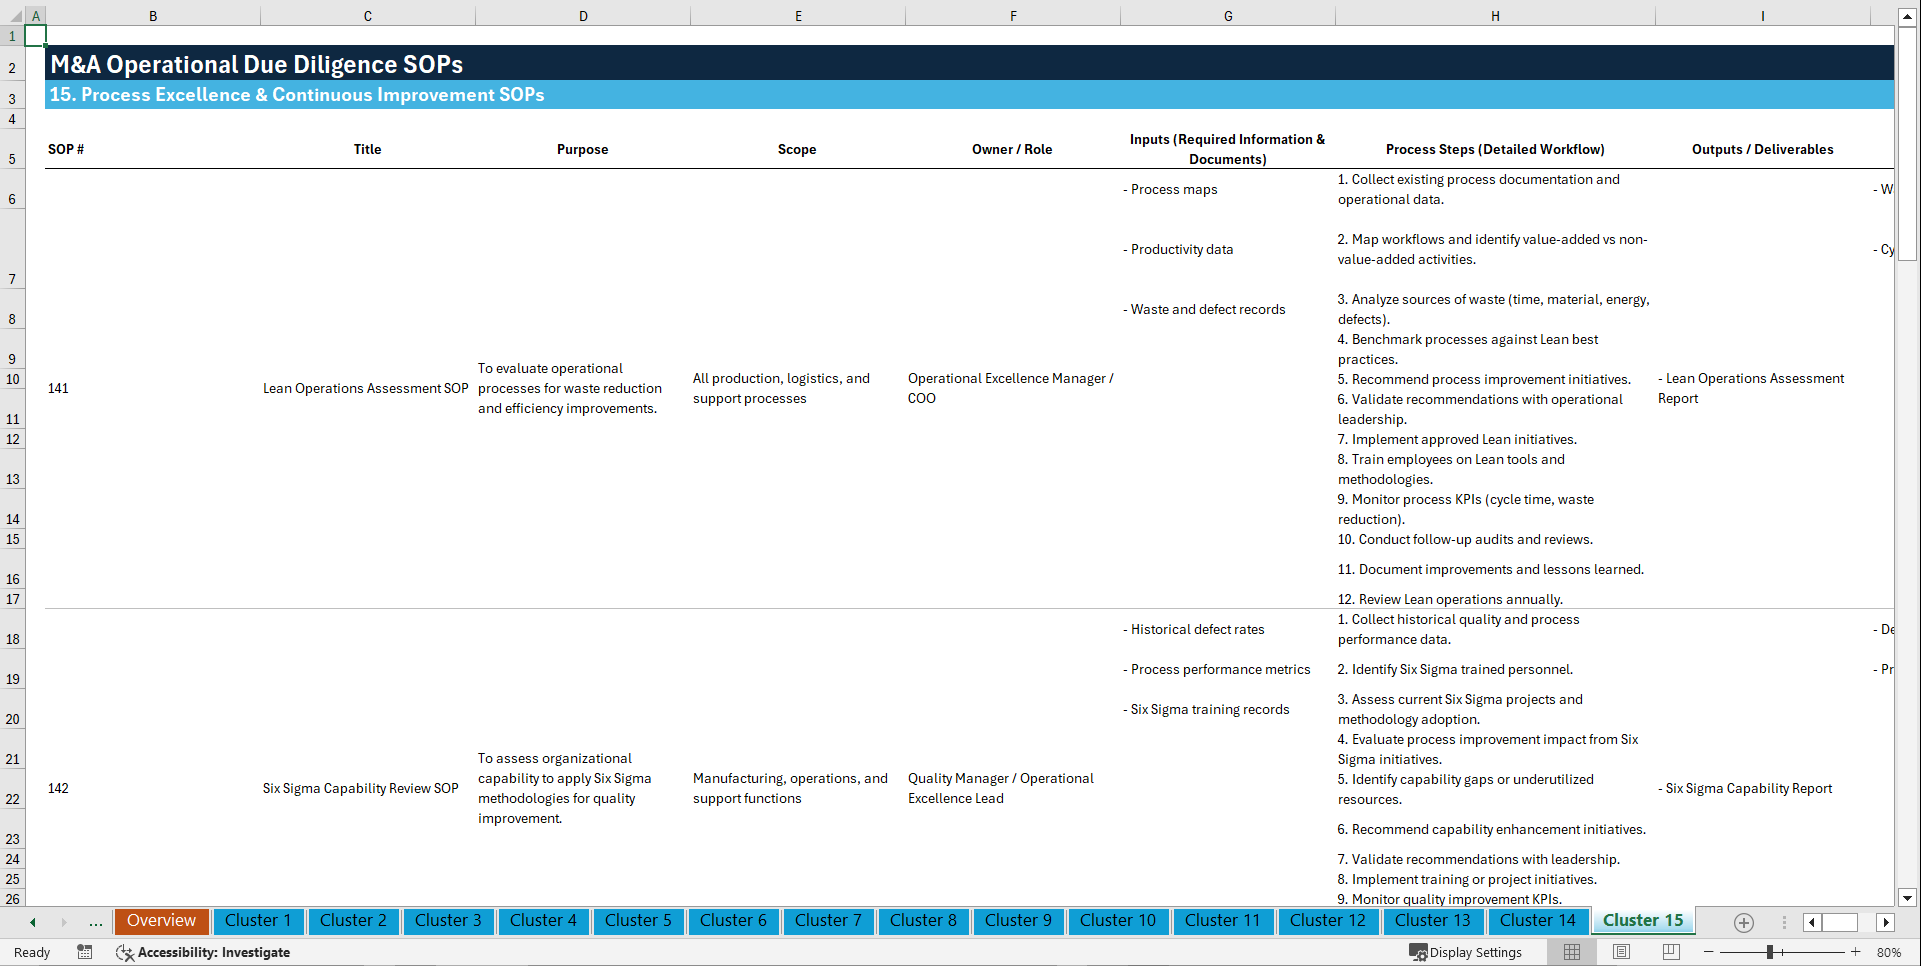Open Display Settings from the status bar
Viewport: 1921px width, 966px height.
pyautogui.click(x=1467, y=952)
